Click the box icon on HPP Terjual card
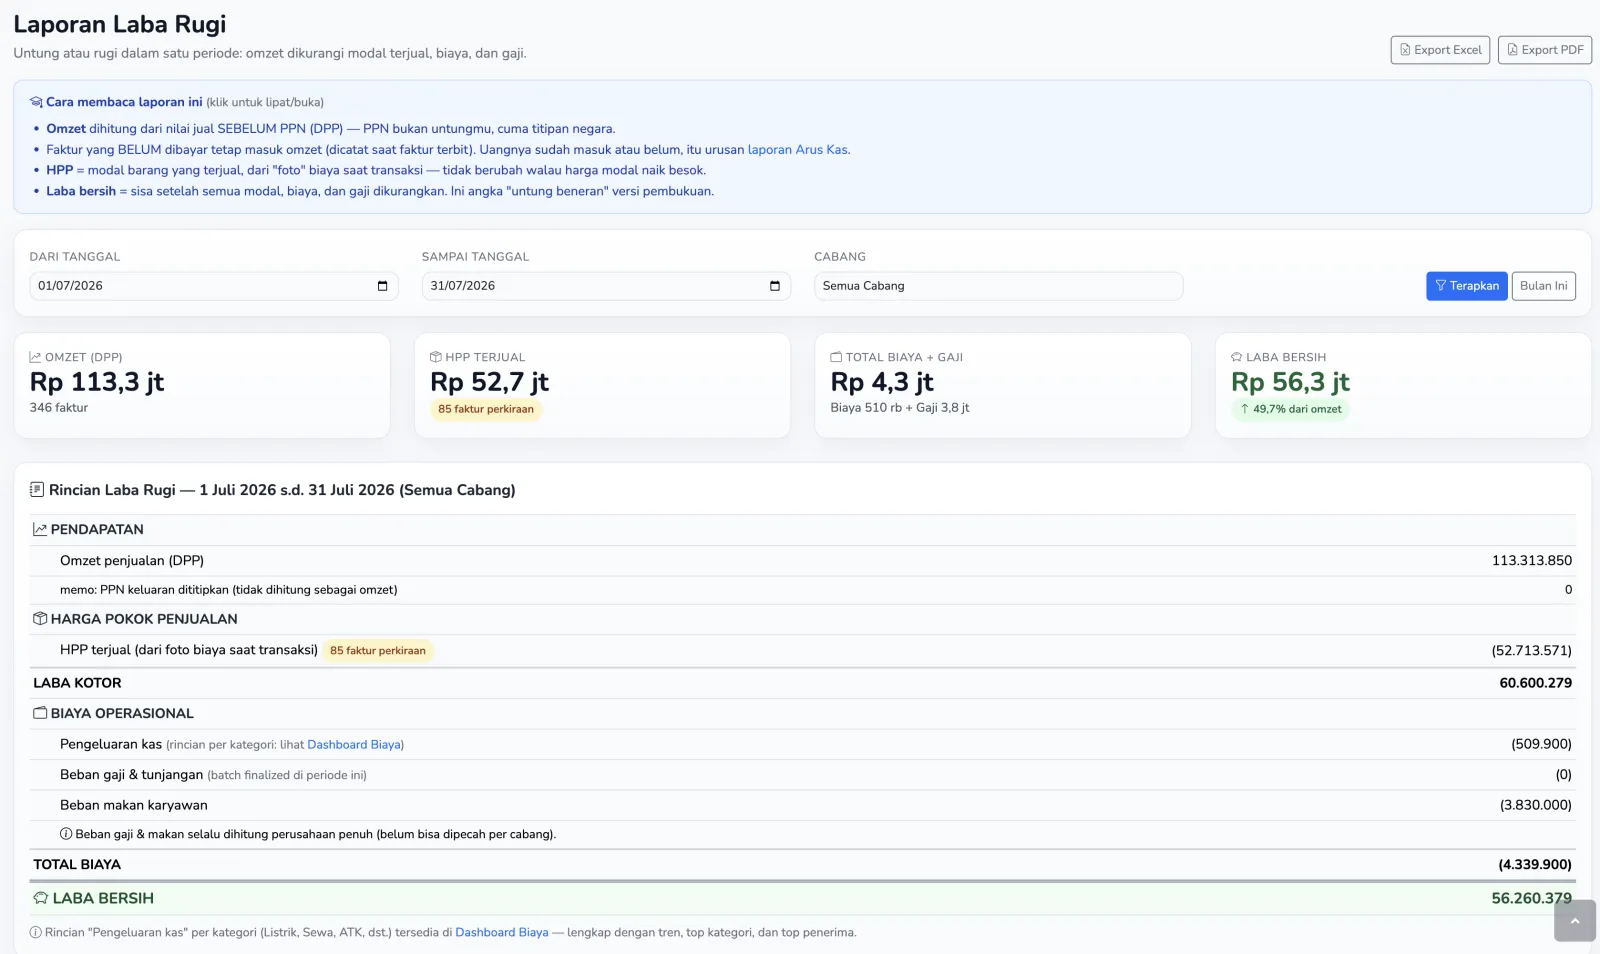The image size is (1600, 954). [436, 357]
